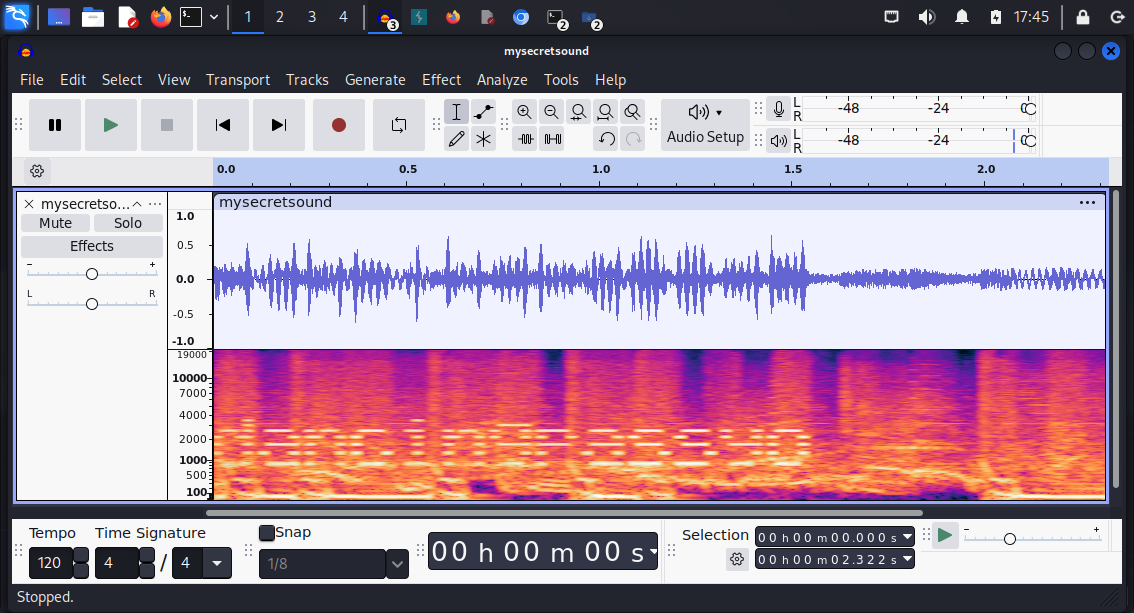Expand the time signature denominator dropdown

click(217, 564)
